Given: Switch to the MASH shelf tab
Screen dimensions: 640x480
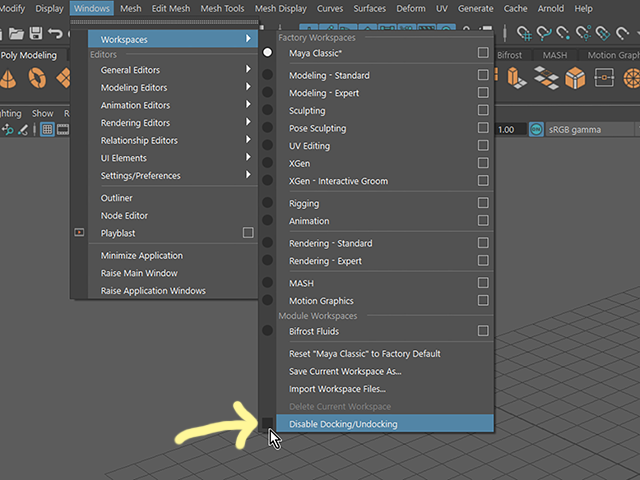Looking at the screenshot, I should 555,55.
